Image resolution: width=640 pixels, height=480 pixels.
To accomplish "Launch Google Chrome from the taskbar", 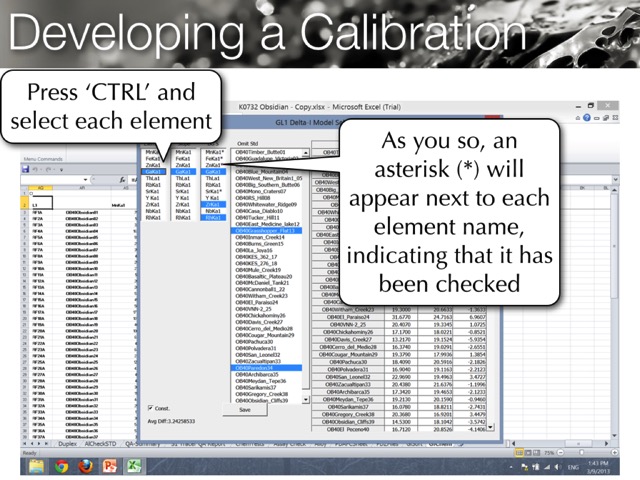I will point(61,466).
